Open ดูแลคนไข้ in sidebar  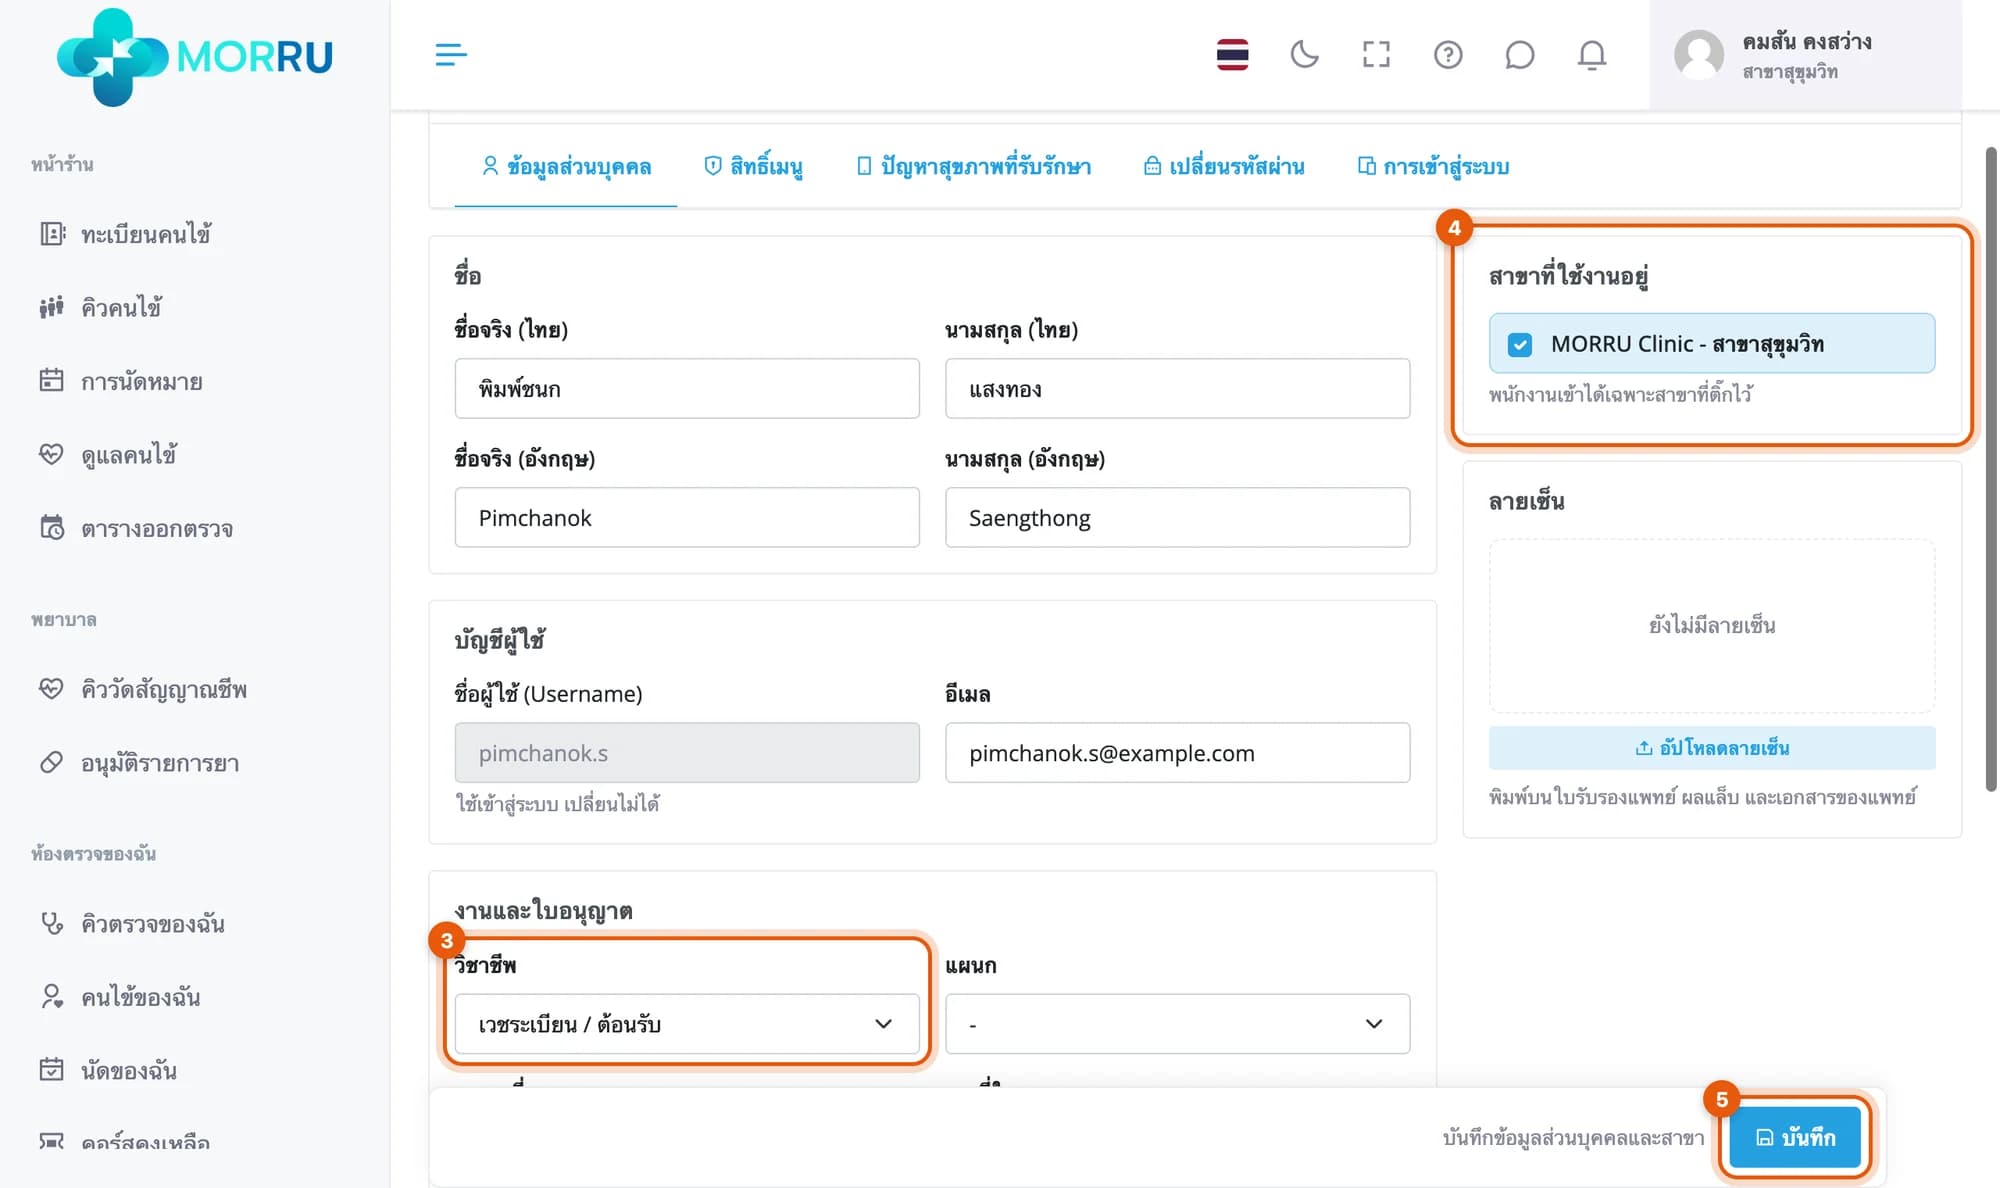click(108, 455)
